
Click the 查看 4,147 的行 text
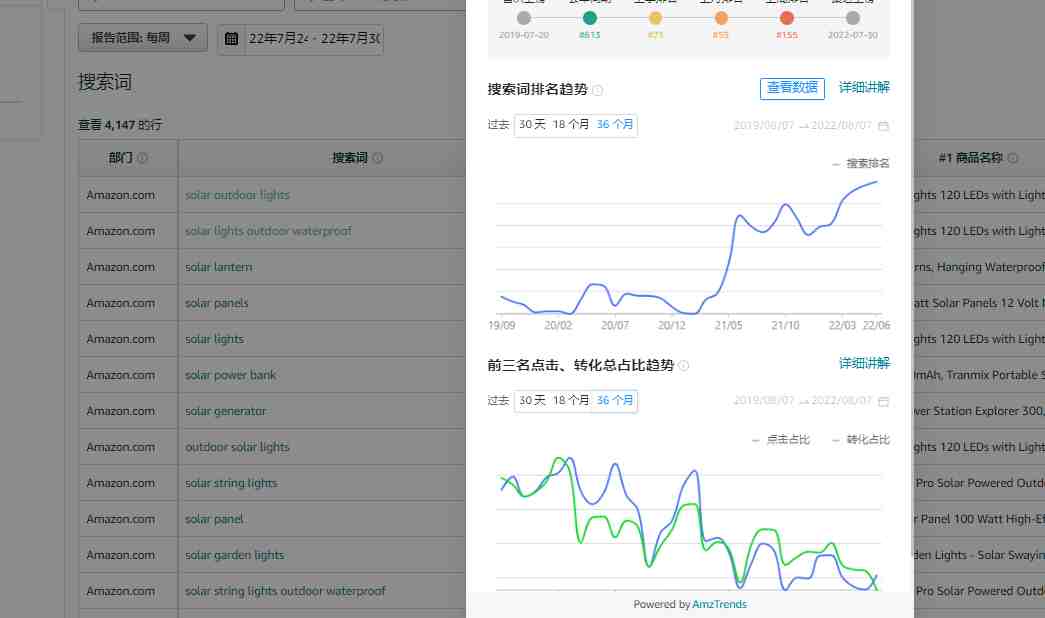[x=120, y=125]
